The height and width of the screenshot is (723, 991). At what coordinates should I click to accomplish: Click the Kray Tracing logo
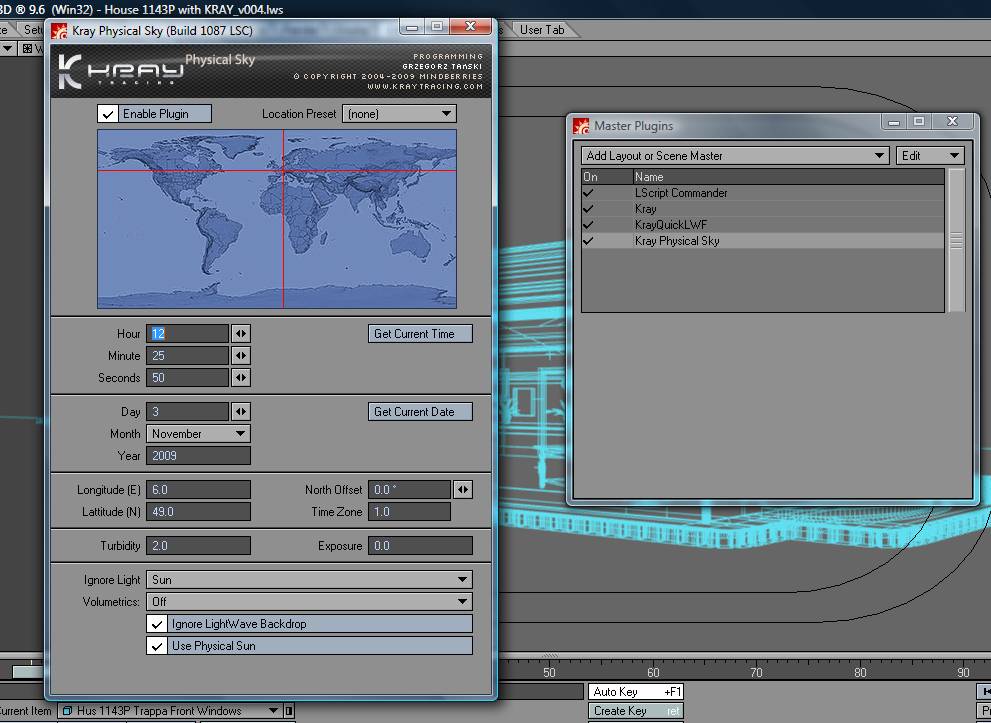tap(120, 72)
